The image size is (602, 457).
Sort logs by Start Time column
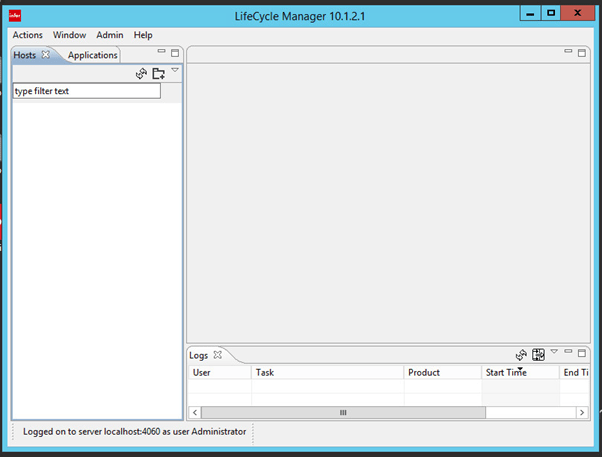click(x=518, y=373)
